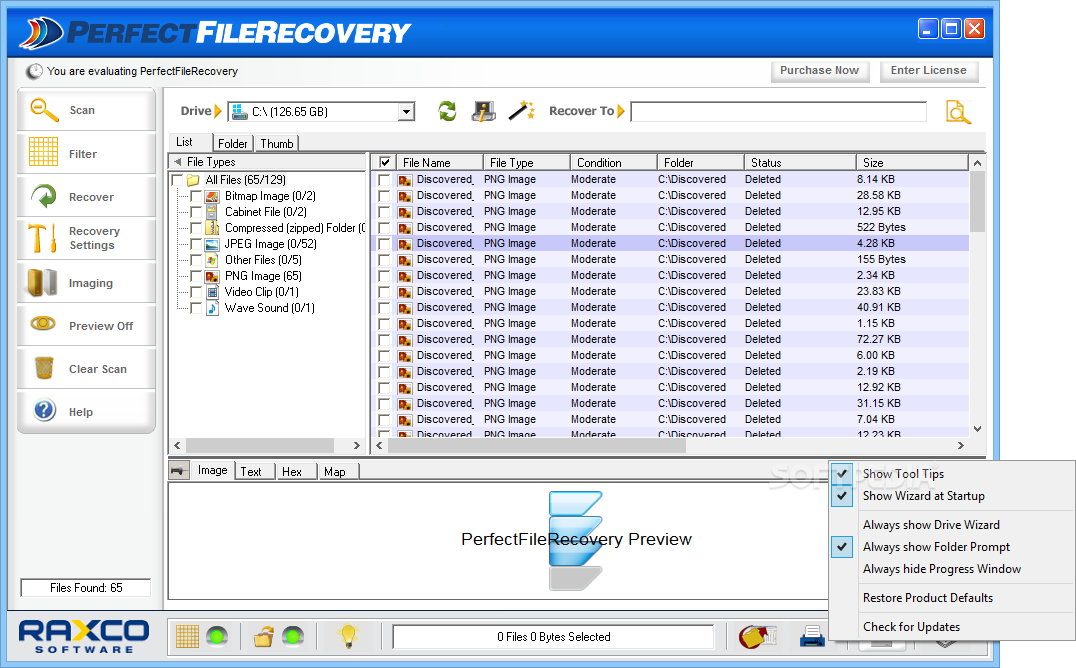1076x668 pixels.
Task: Start a Scan from the sidebar
Action: tap(86, 110)
